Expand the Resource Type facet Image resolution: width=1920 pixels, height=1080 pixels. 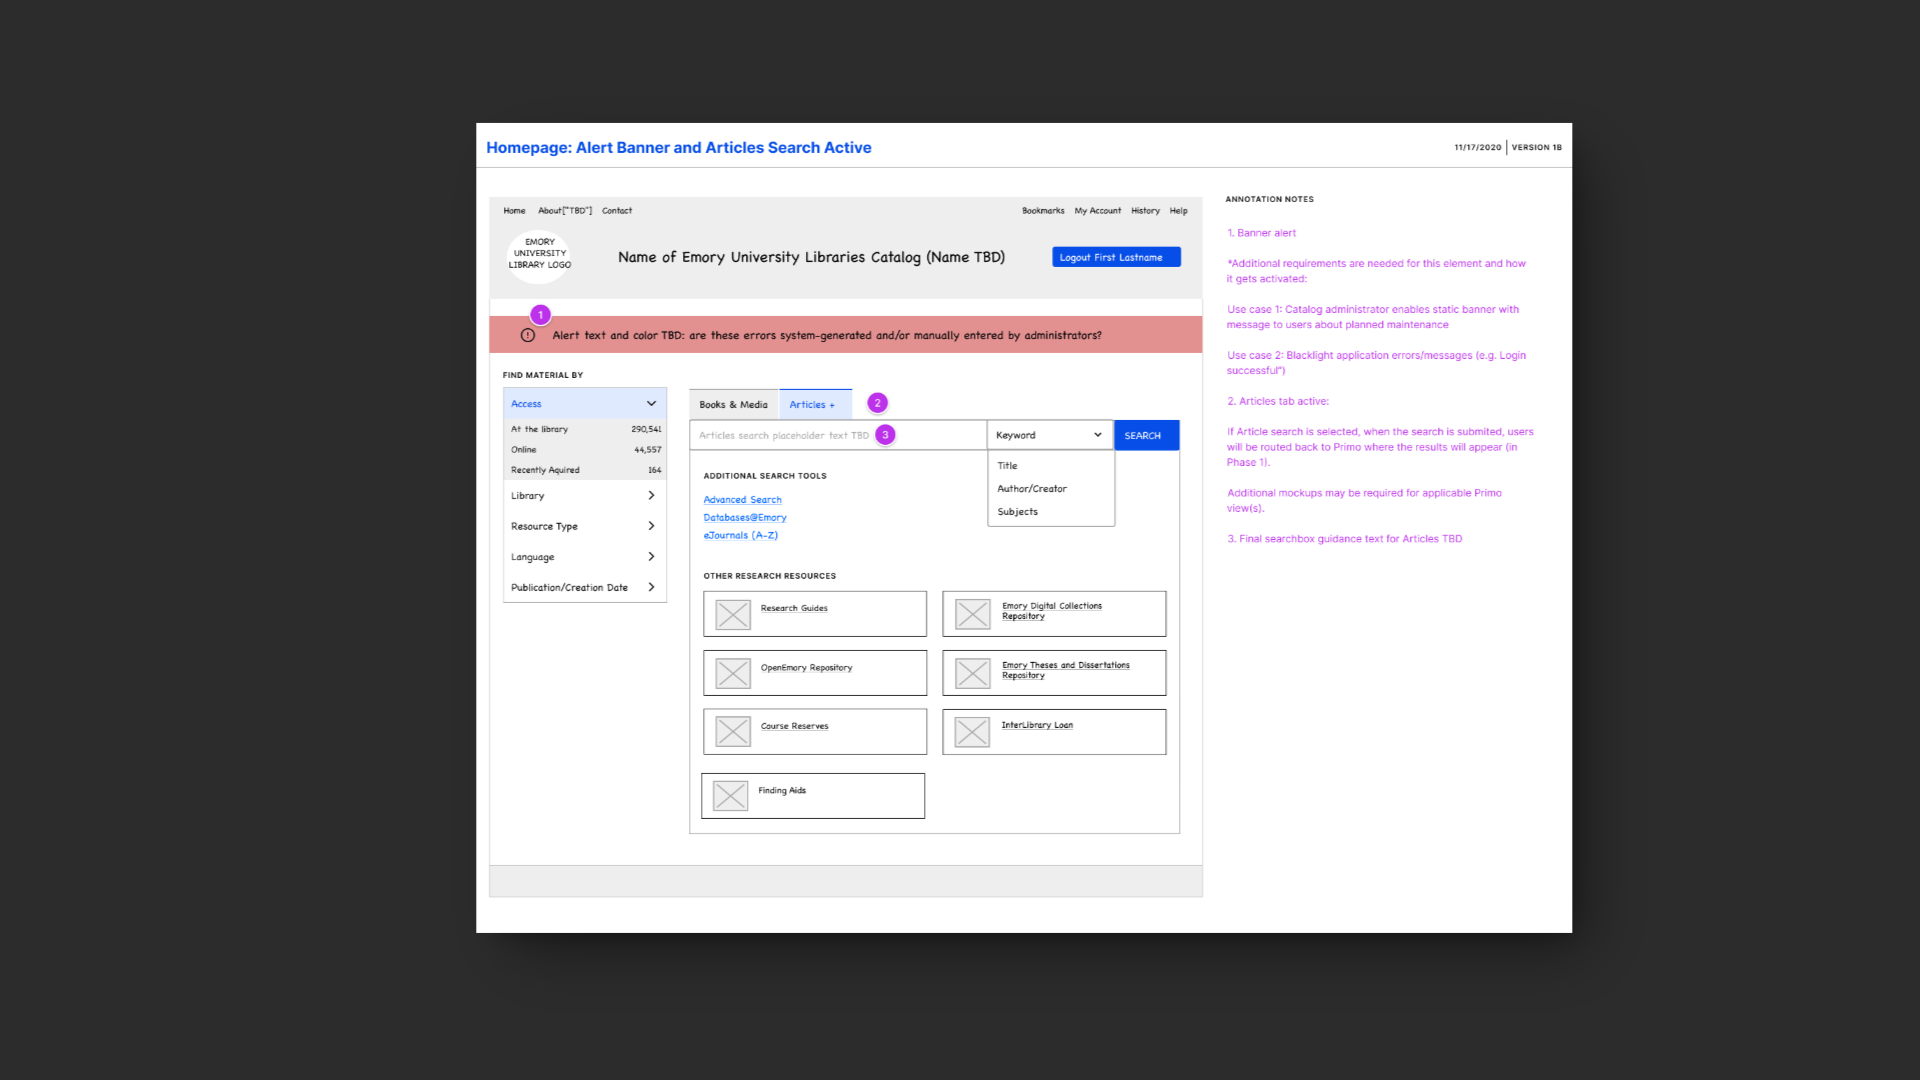[651, 526]
